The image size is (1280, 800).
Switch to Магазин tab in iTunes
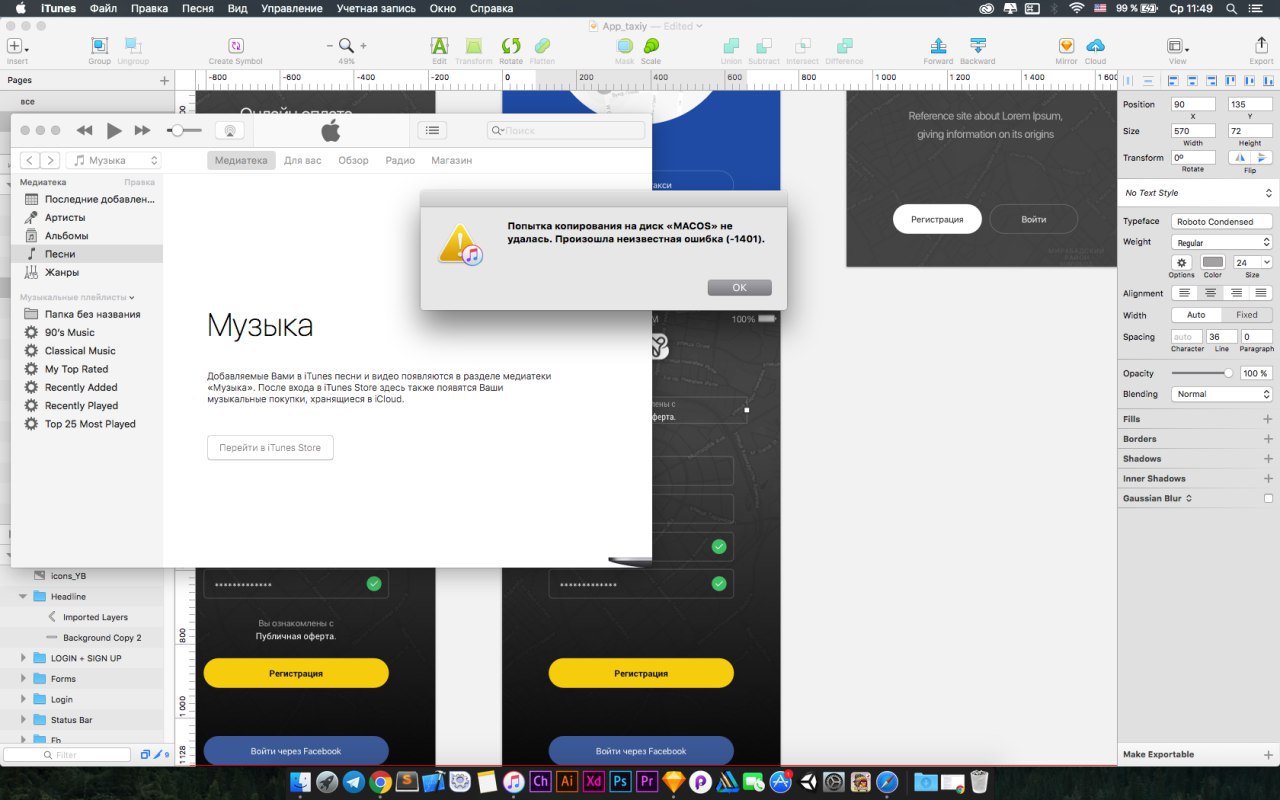[x=452, y=160]
